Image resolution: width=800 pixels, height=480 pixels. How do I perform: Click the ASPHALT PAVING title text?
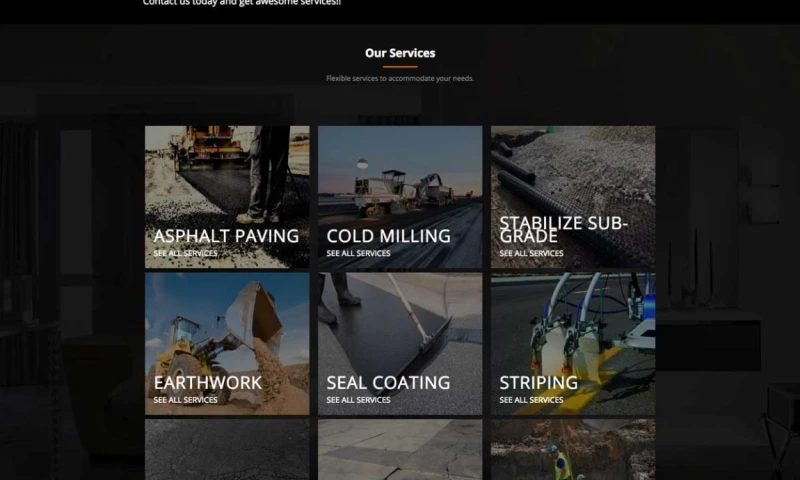point(226,236)
